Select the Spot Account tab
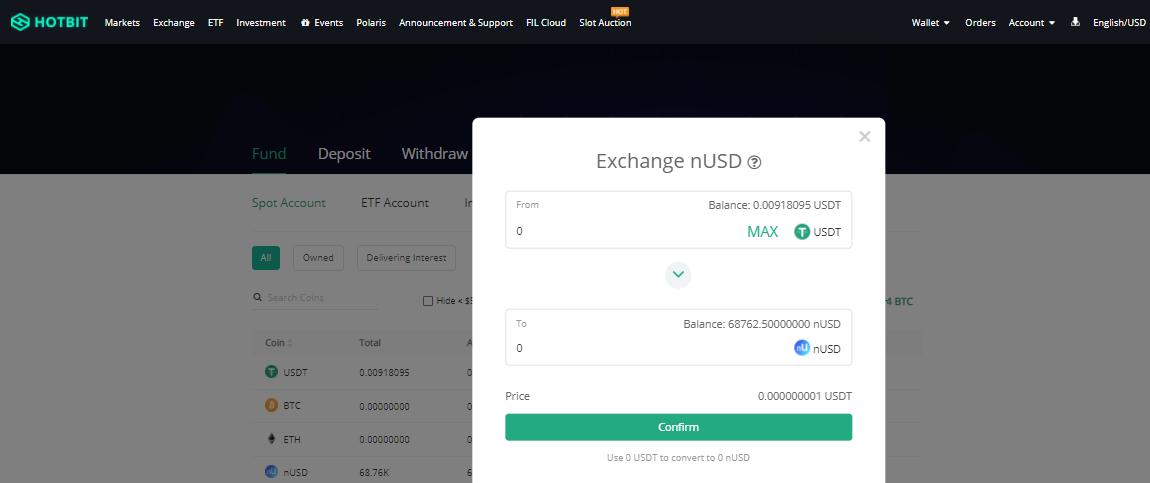Image resolution: width=1150 pixels, height=483 pixels. [289, 203]
